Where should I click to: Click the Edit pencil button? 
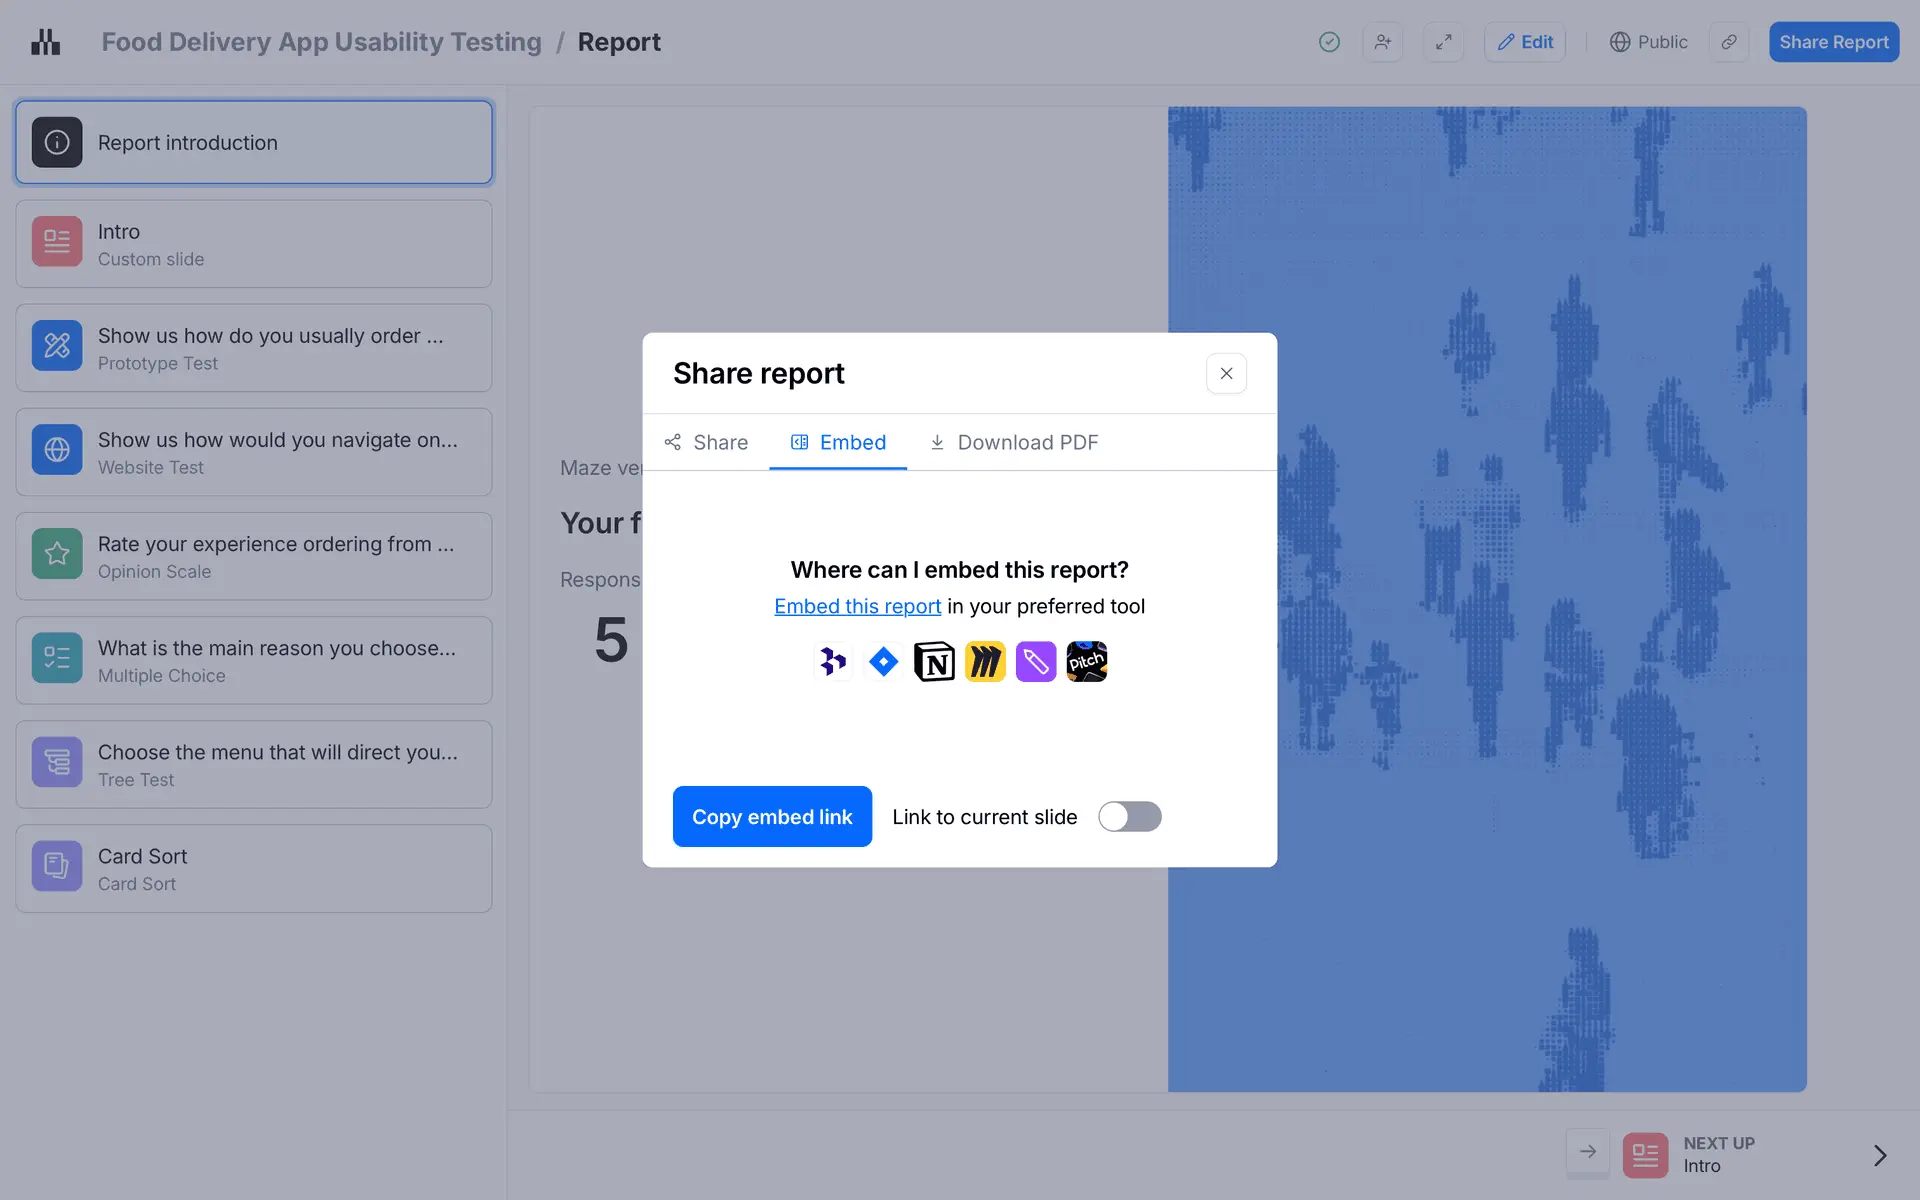click(x=1524, y=42)
